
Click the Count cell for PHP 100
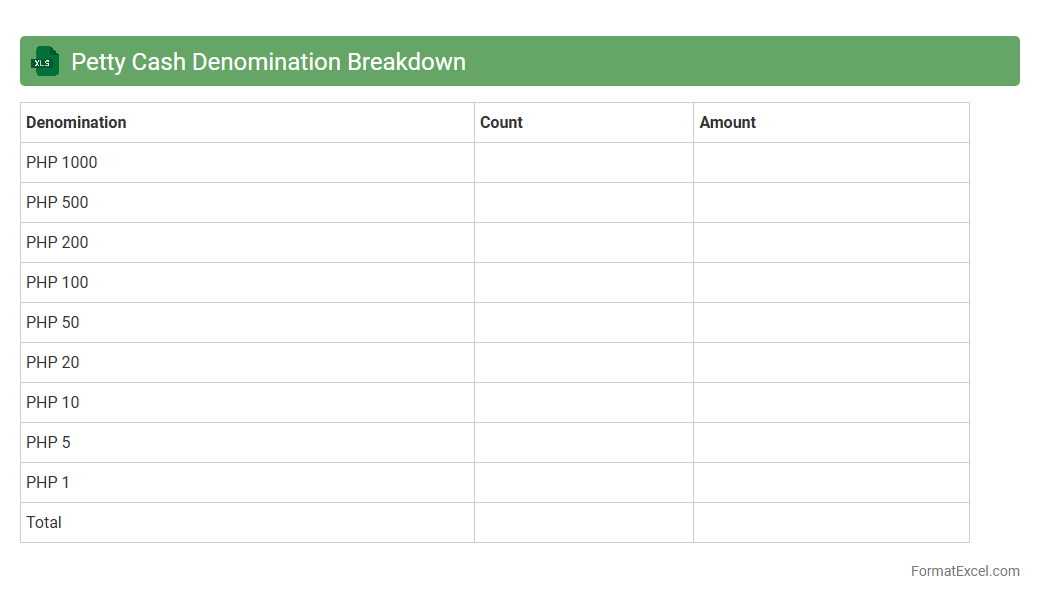583,282
